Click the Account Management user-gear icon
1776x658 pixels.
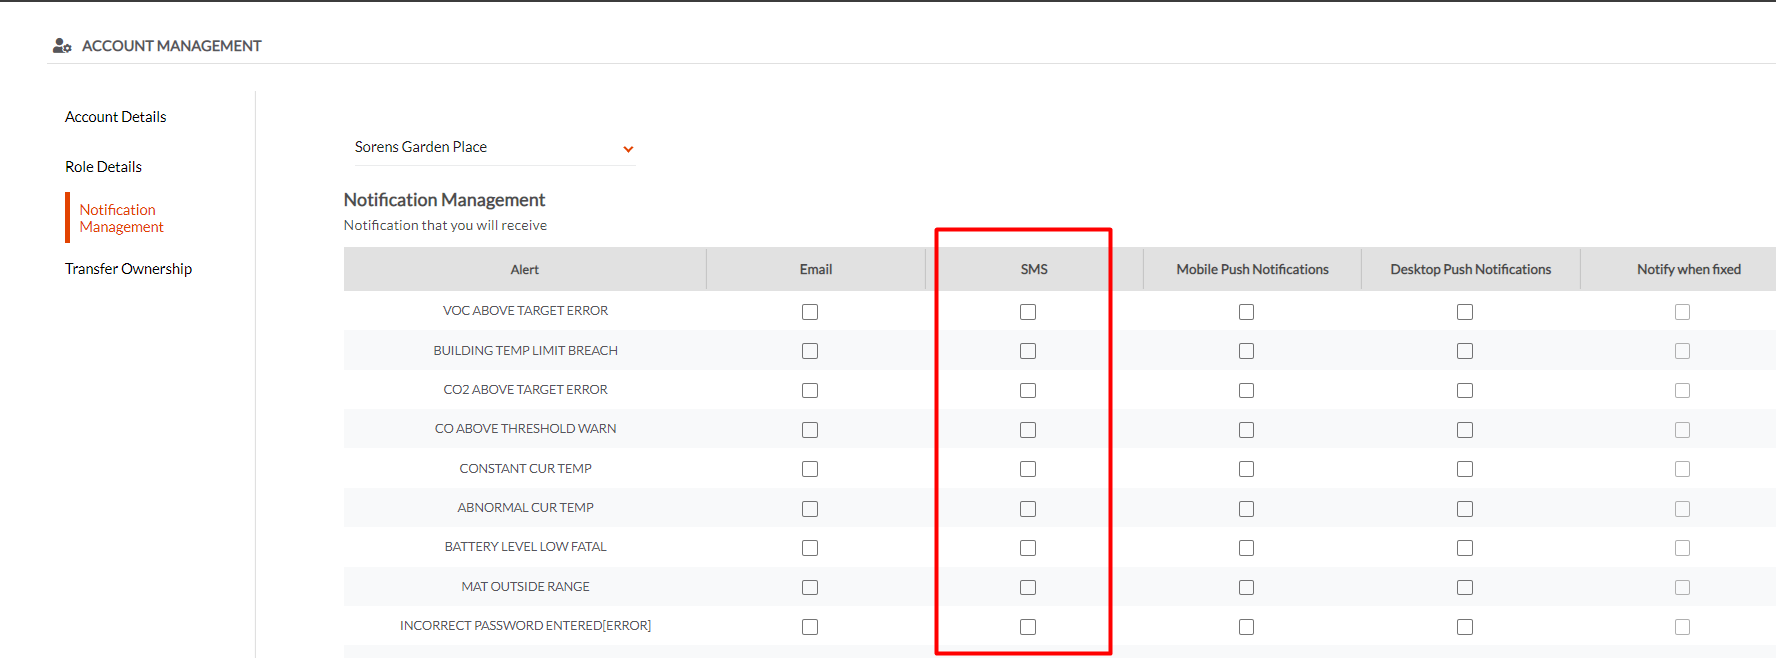[x=62, y=46]
